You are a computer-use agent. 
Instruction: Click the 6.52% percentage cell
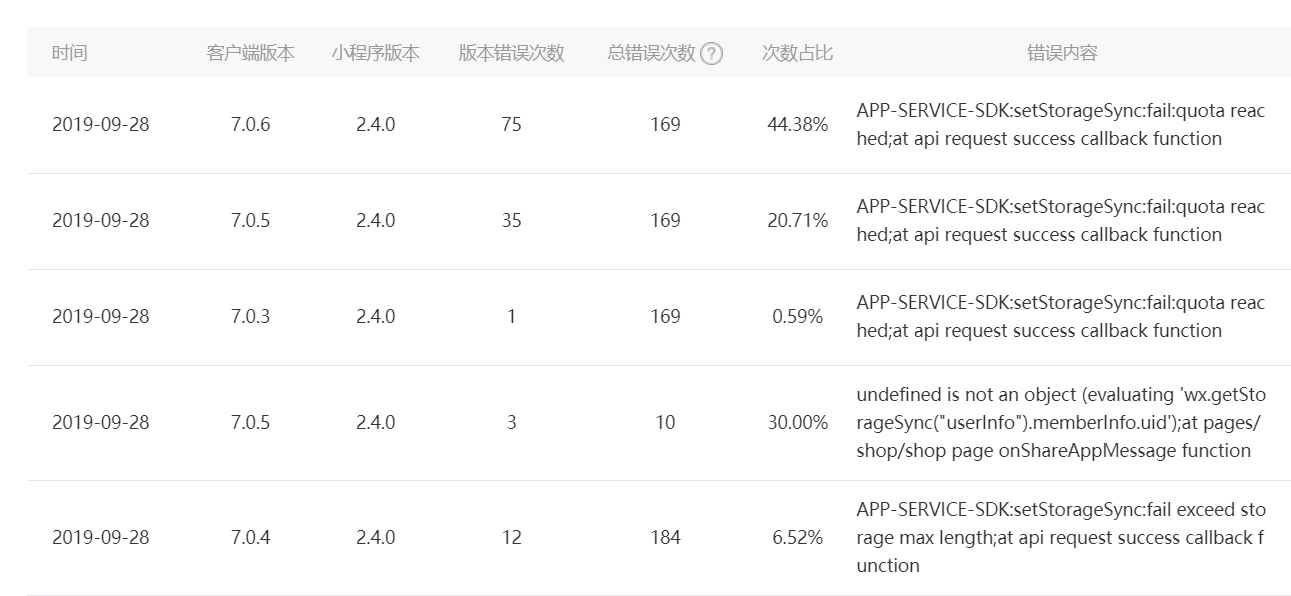click(797, 538)
